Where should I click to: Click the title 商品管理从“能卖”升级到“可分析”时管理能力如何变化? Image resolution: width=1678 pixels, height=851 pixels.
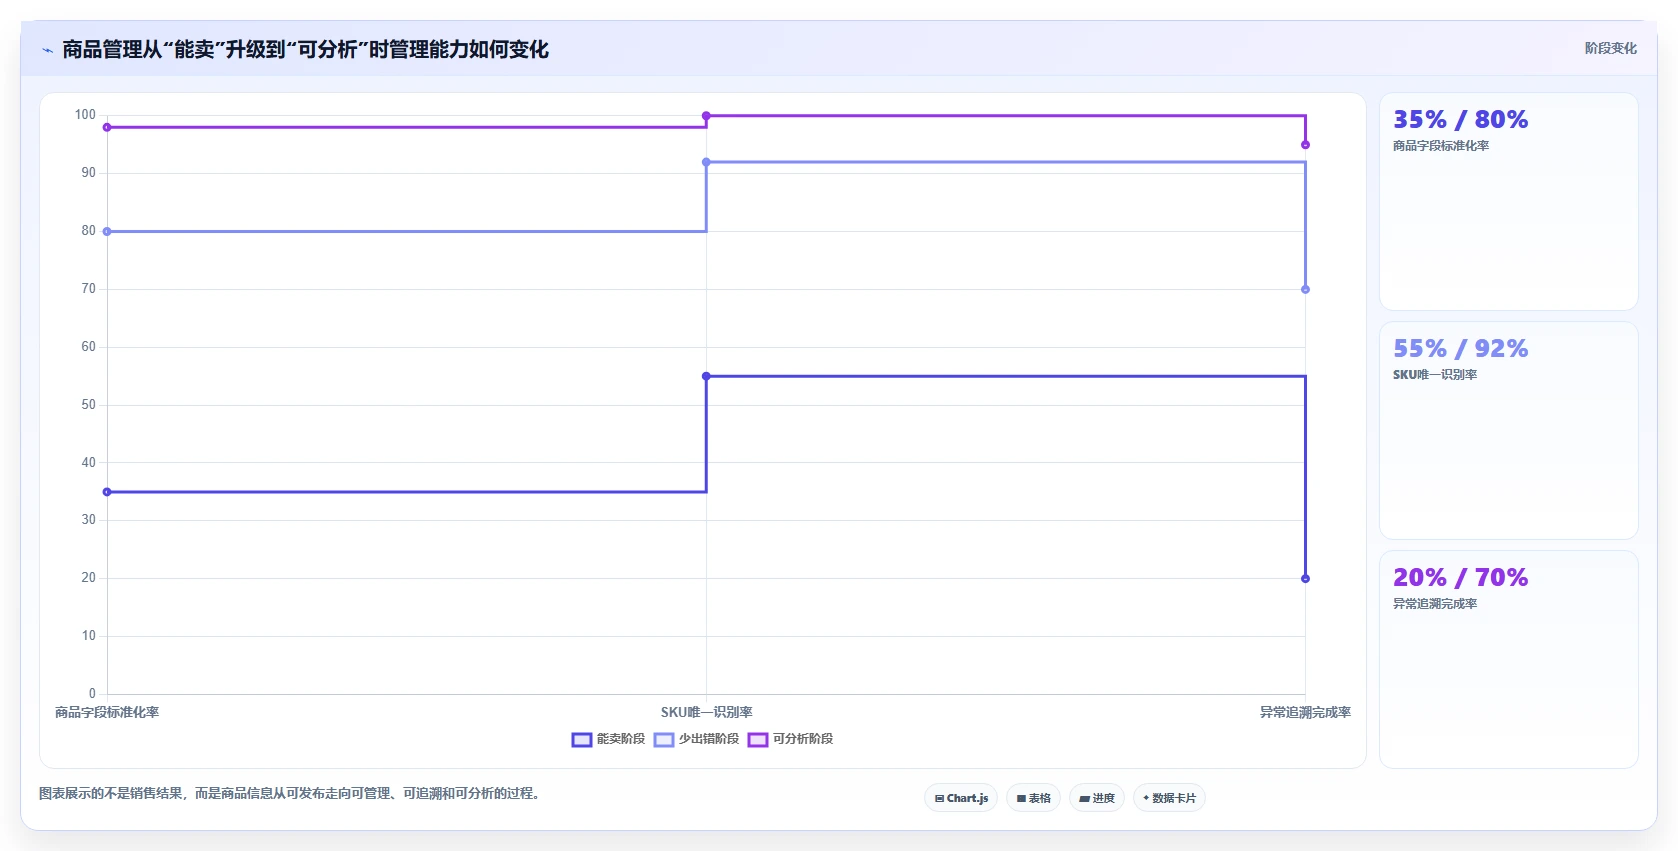click(x=305, y=49)
